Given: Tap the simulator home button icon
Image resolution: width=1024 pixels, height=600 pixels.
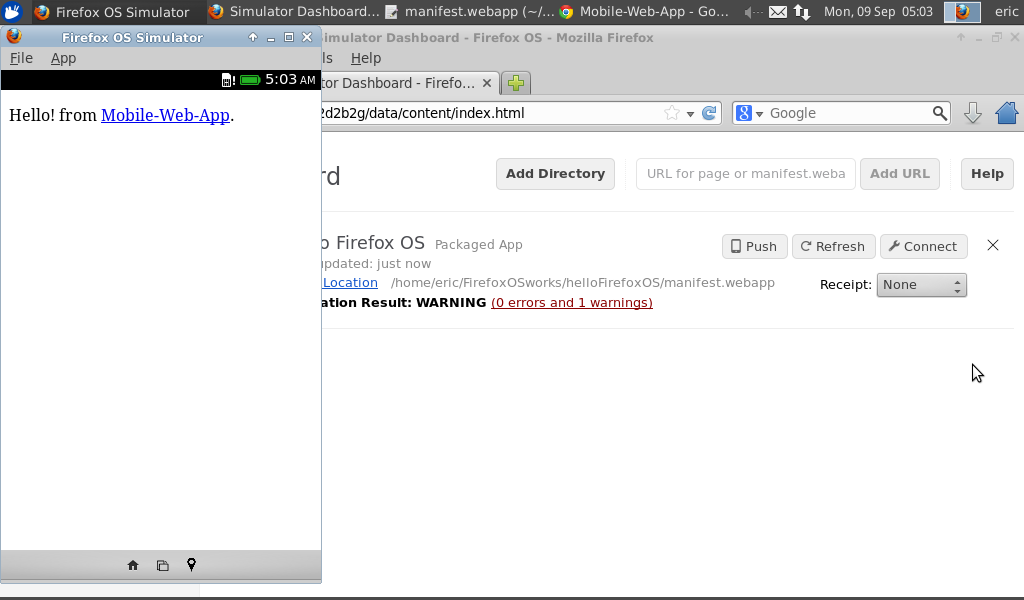Looking at the screenshot, I should point(133,565).
